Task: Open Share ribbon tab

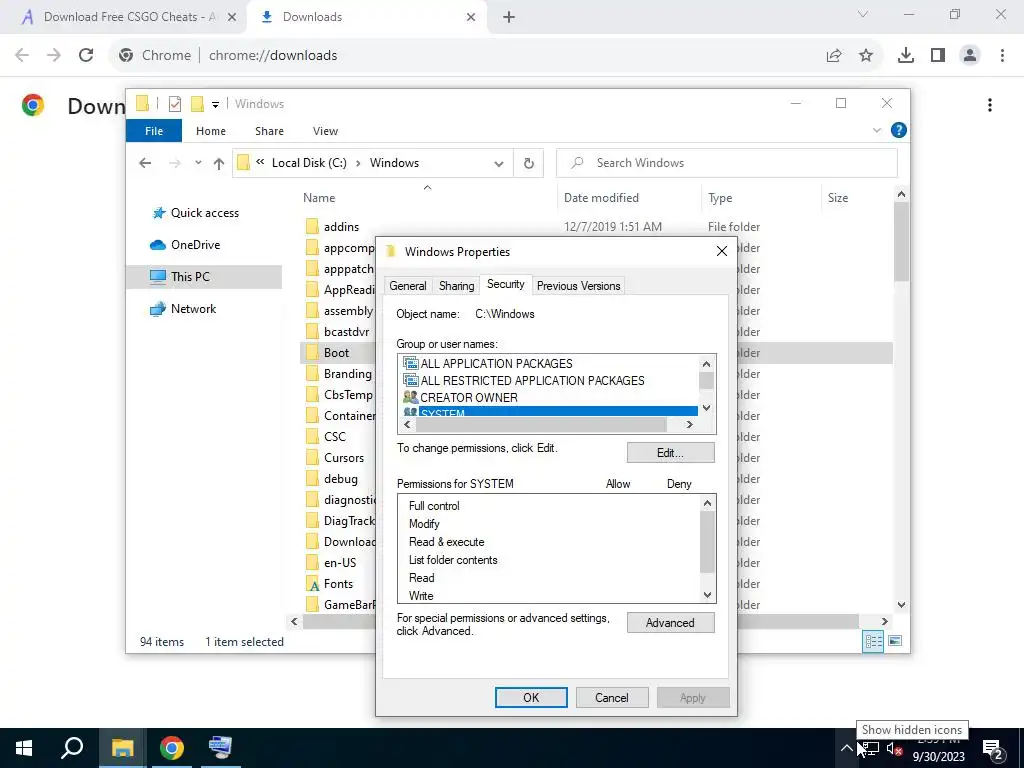Action: click(269, 131)
